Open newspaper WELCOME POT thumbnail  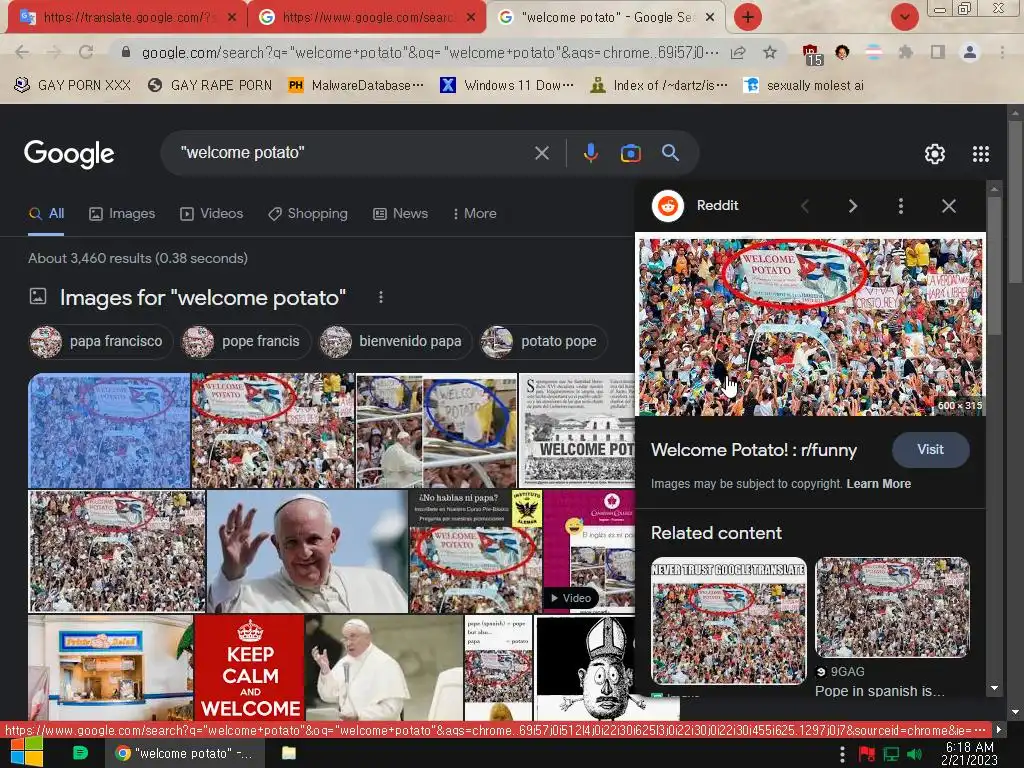pos(577,431)
